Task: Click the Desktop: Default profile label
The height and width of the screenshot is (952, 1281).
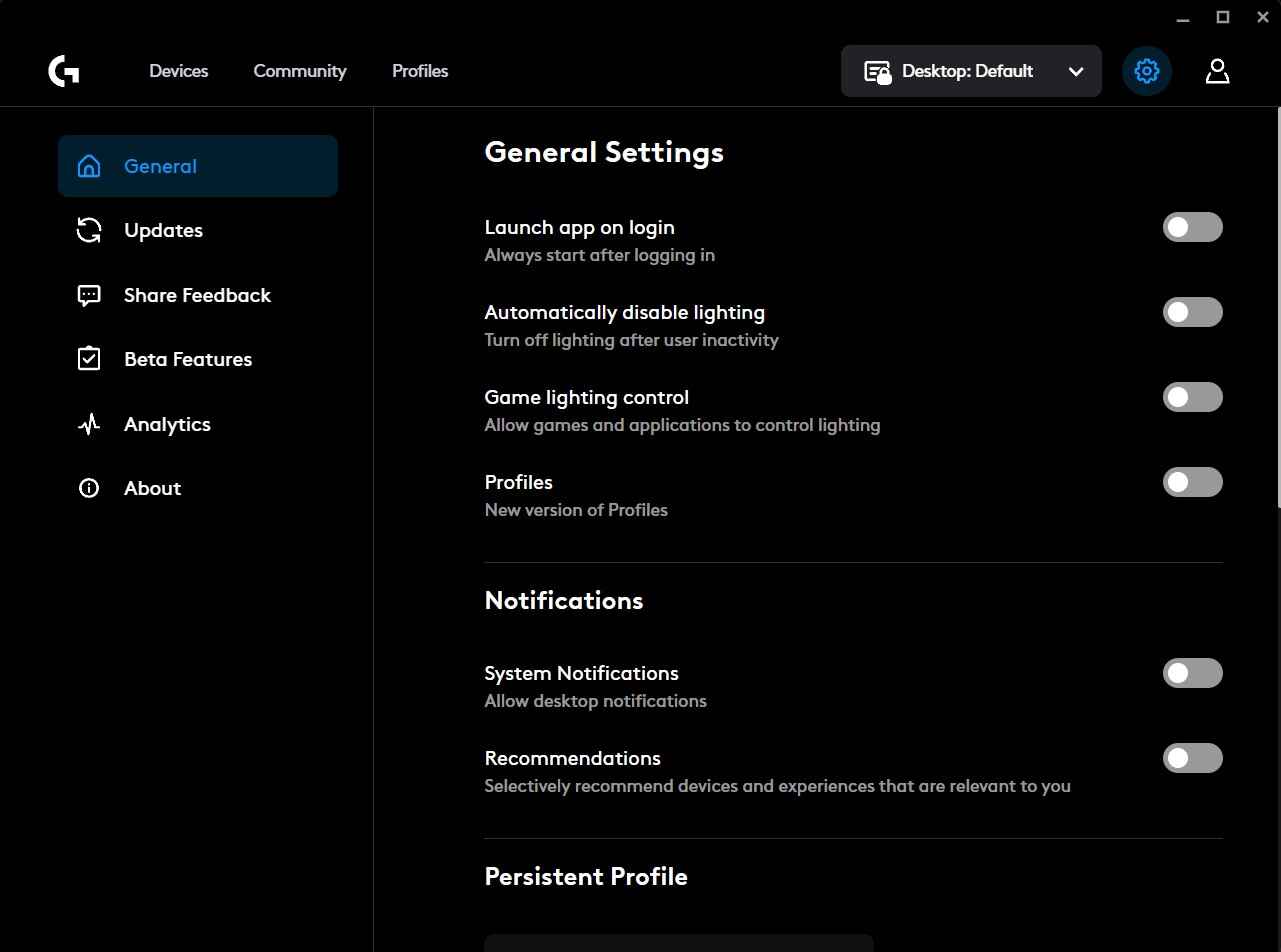Action: click(967, 71)
